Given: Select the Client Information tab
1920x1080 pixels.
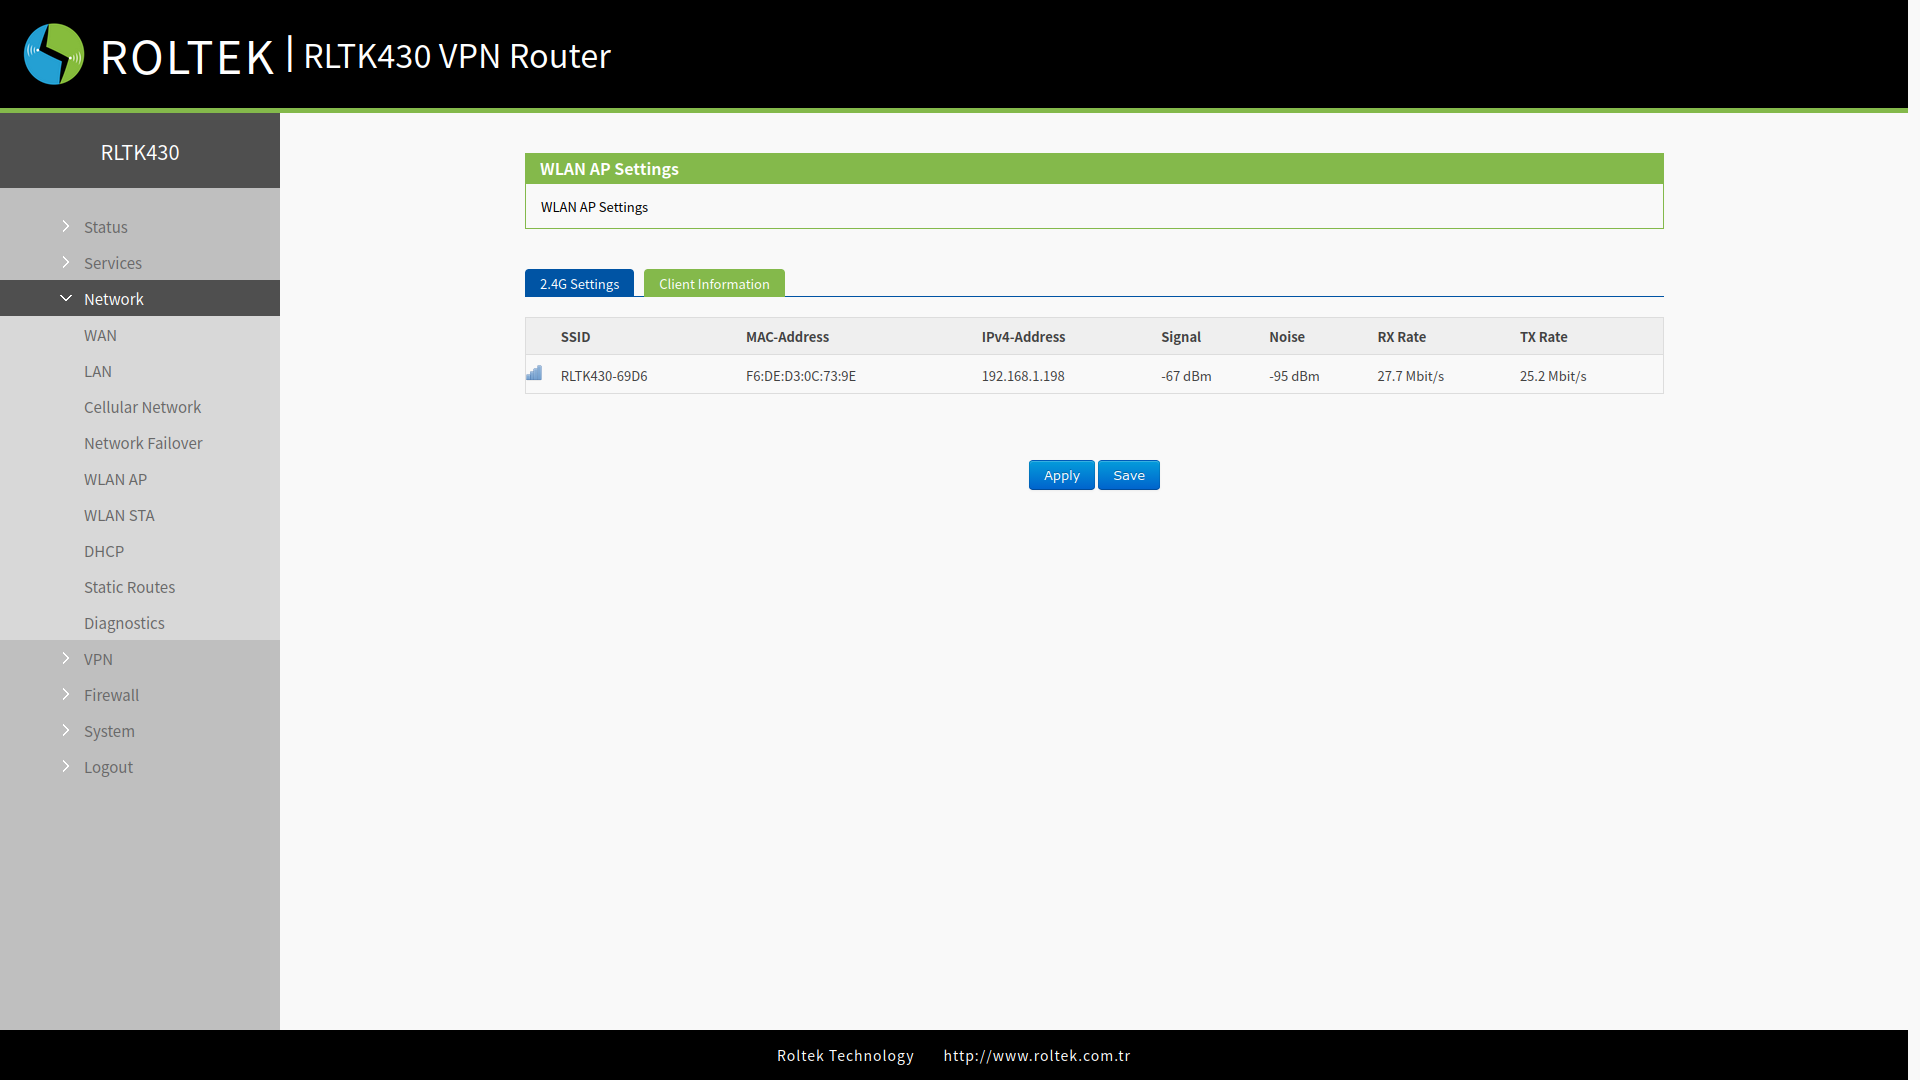Looking at the screenshot, I should [x=714, y=283].
